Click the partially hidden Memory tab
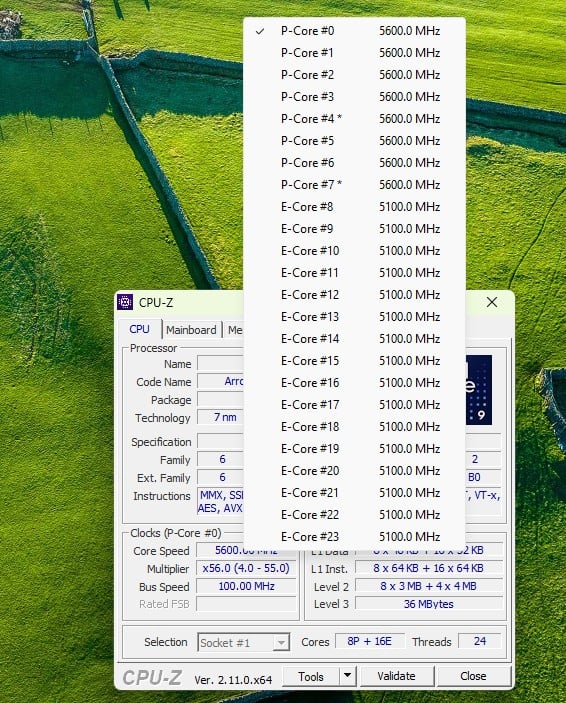The height and width of the screenshot is (703, 566). pyautogui.click(x=235, y=330)
